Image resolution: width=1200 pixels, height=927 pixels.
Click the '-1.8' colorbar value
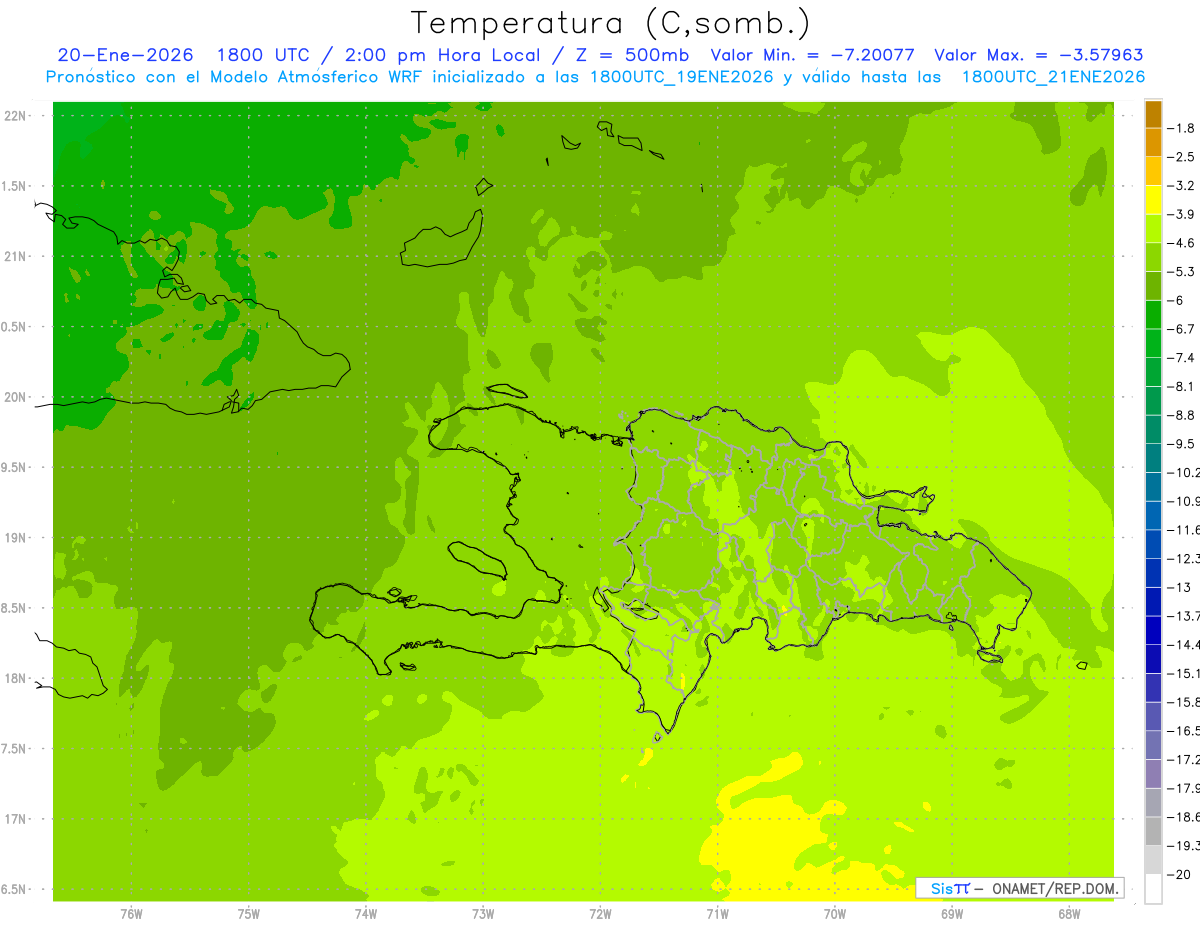click(1181, 128)
